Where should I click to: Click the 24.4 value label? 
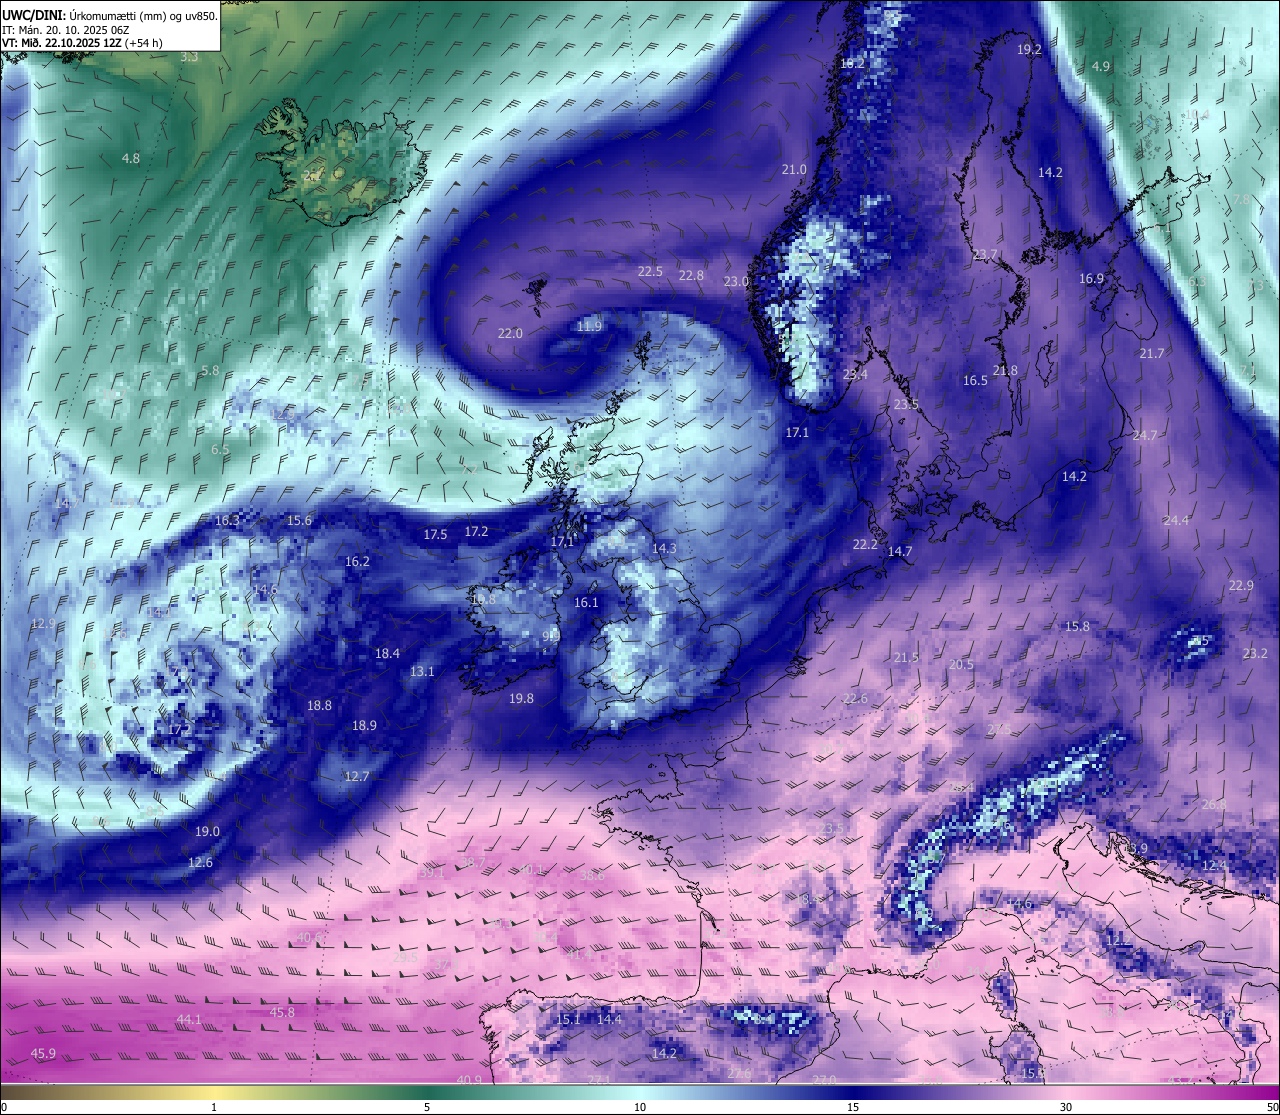(1176, 520)
